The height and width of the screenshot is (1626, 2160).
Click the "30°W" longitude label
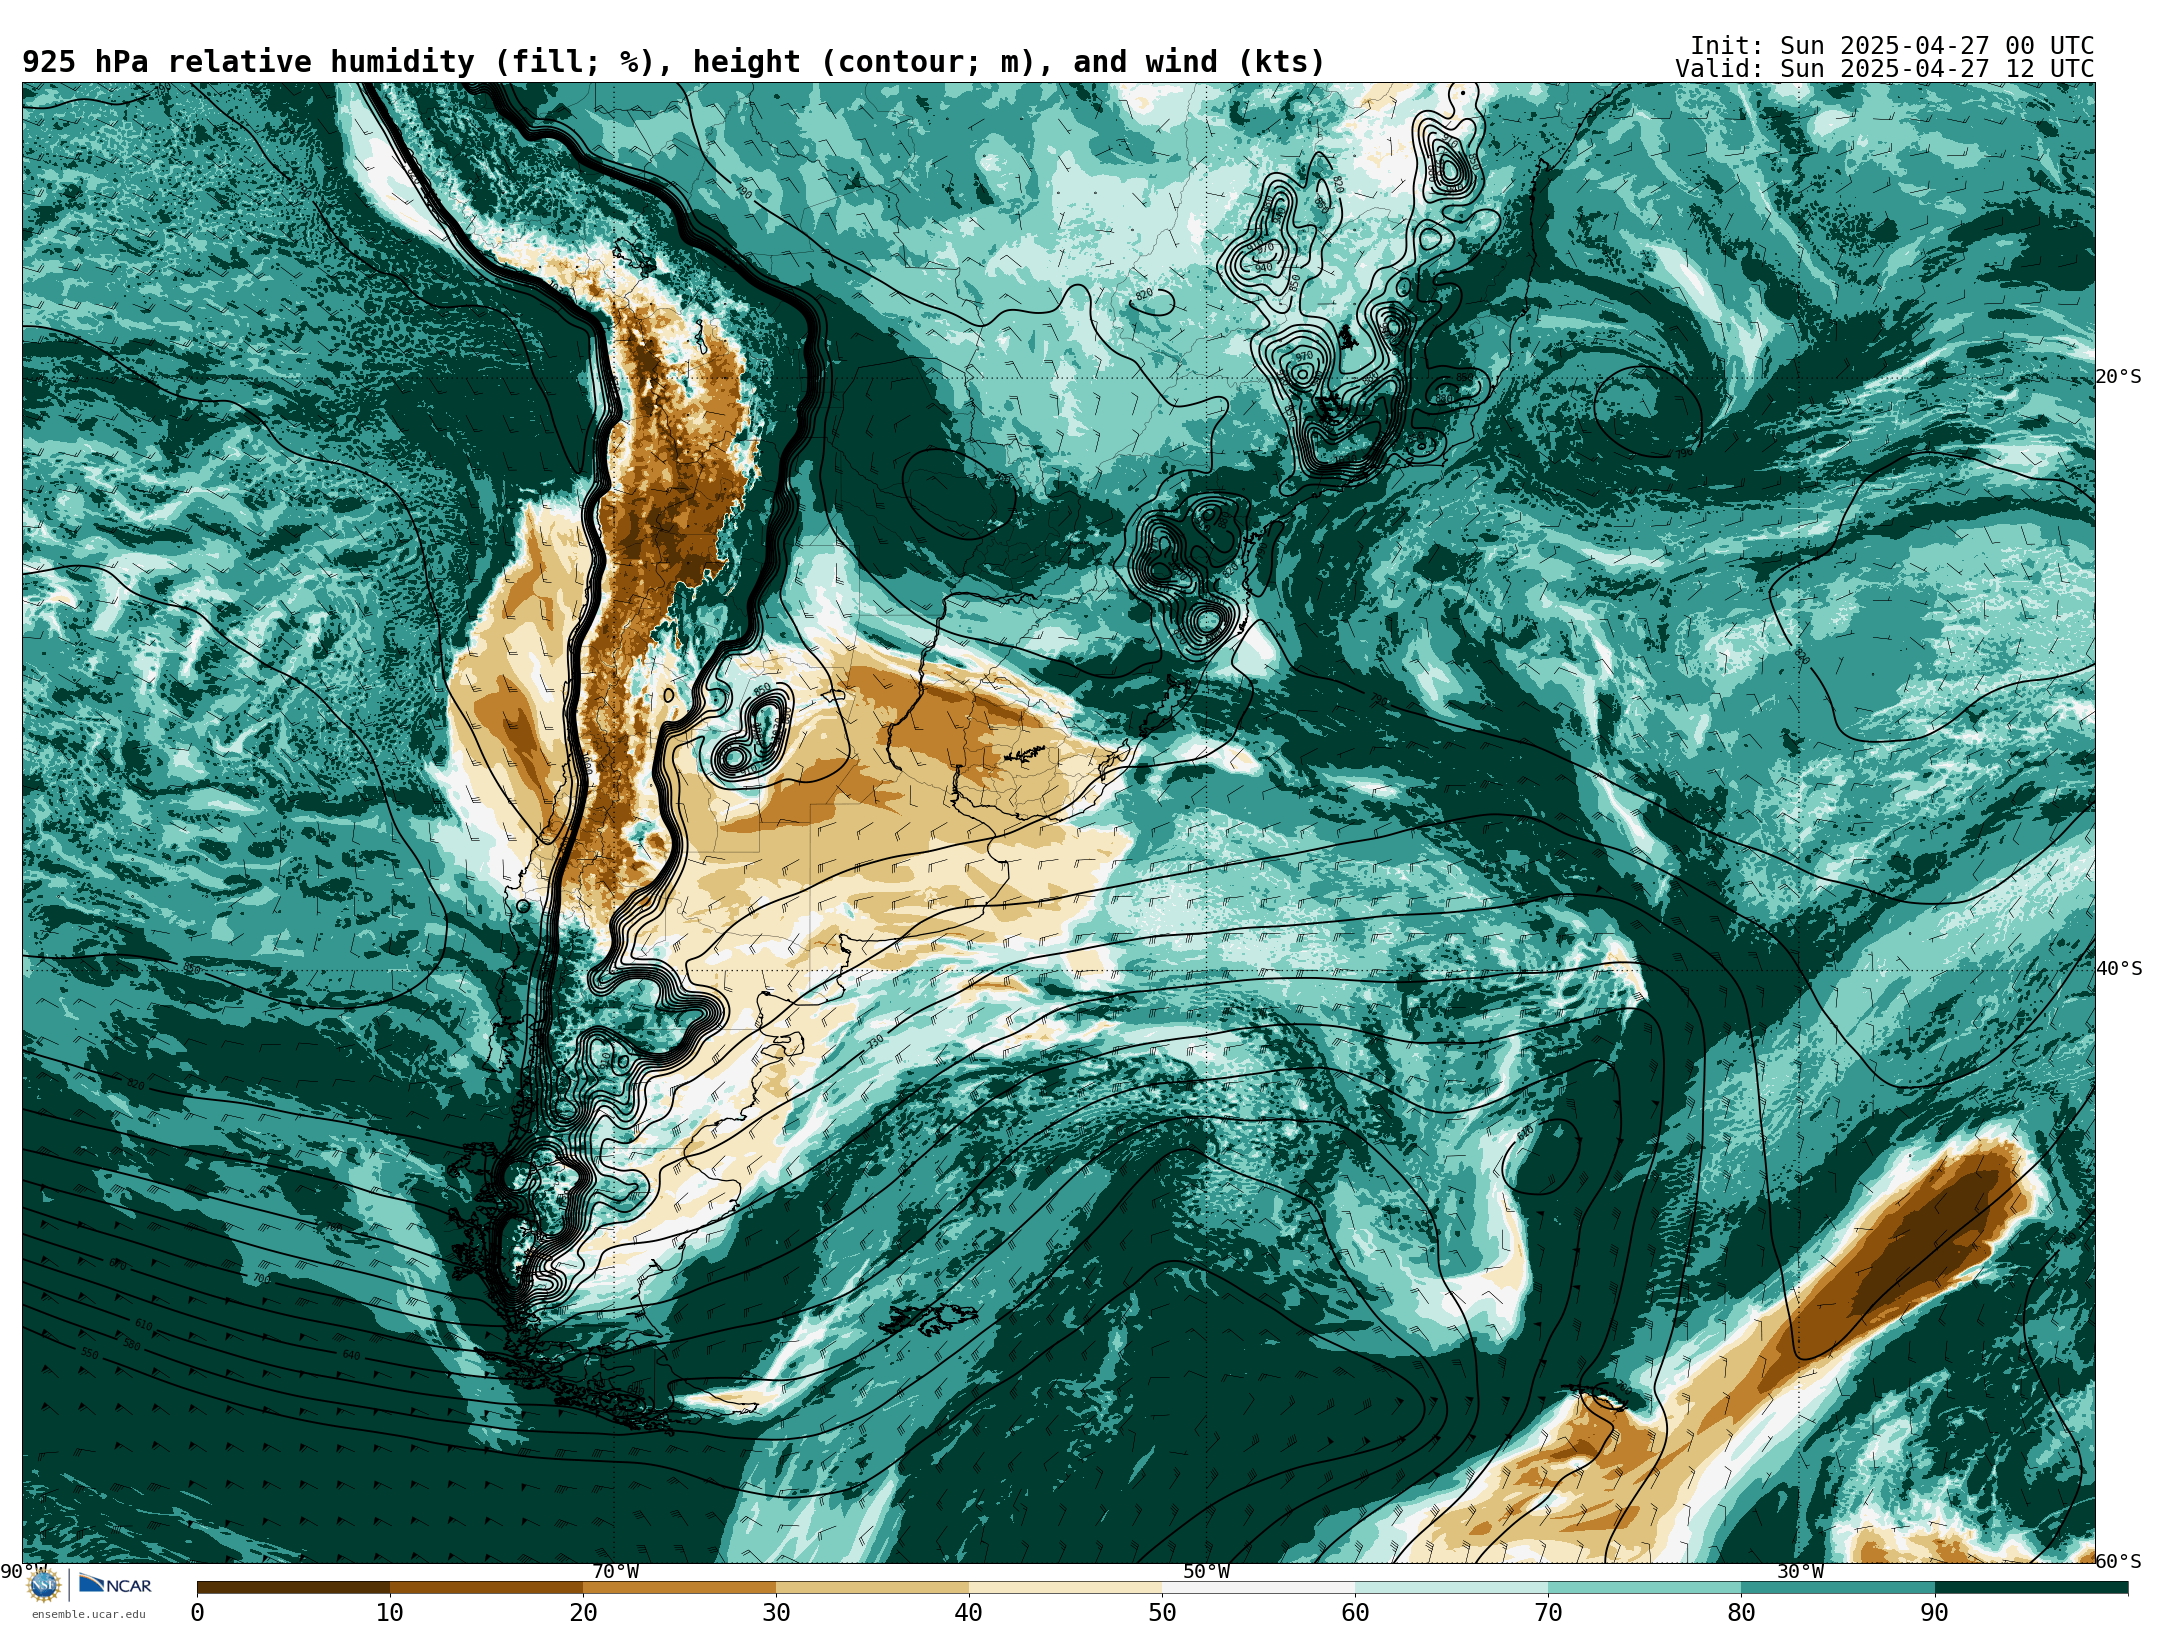tap(1800, 1571)
